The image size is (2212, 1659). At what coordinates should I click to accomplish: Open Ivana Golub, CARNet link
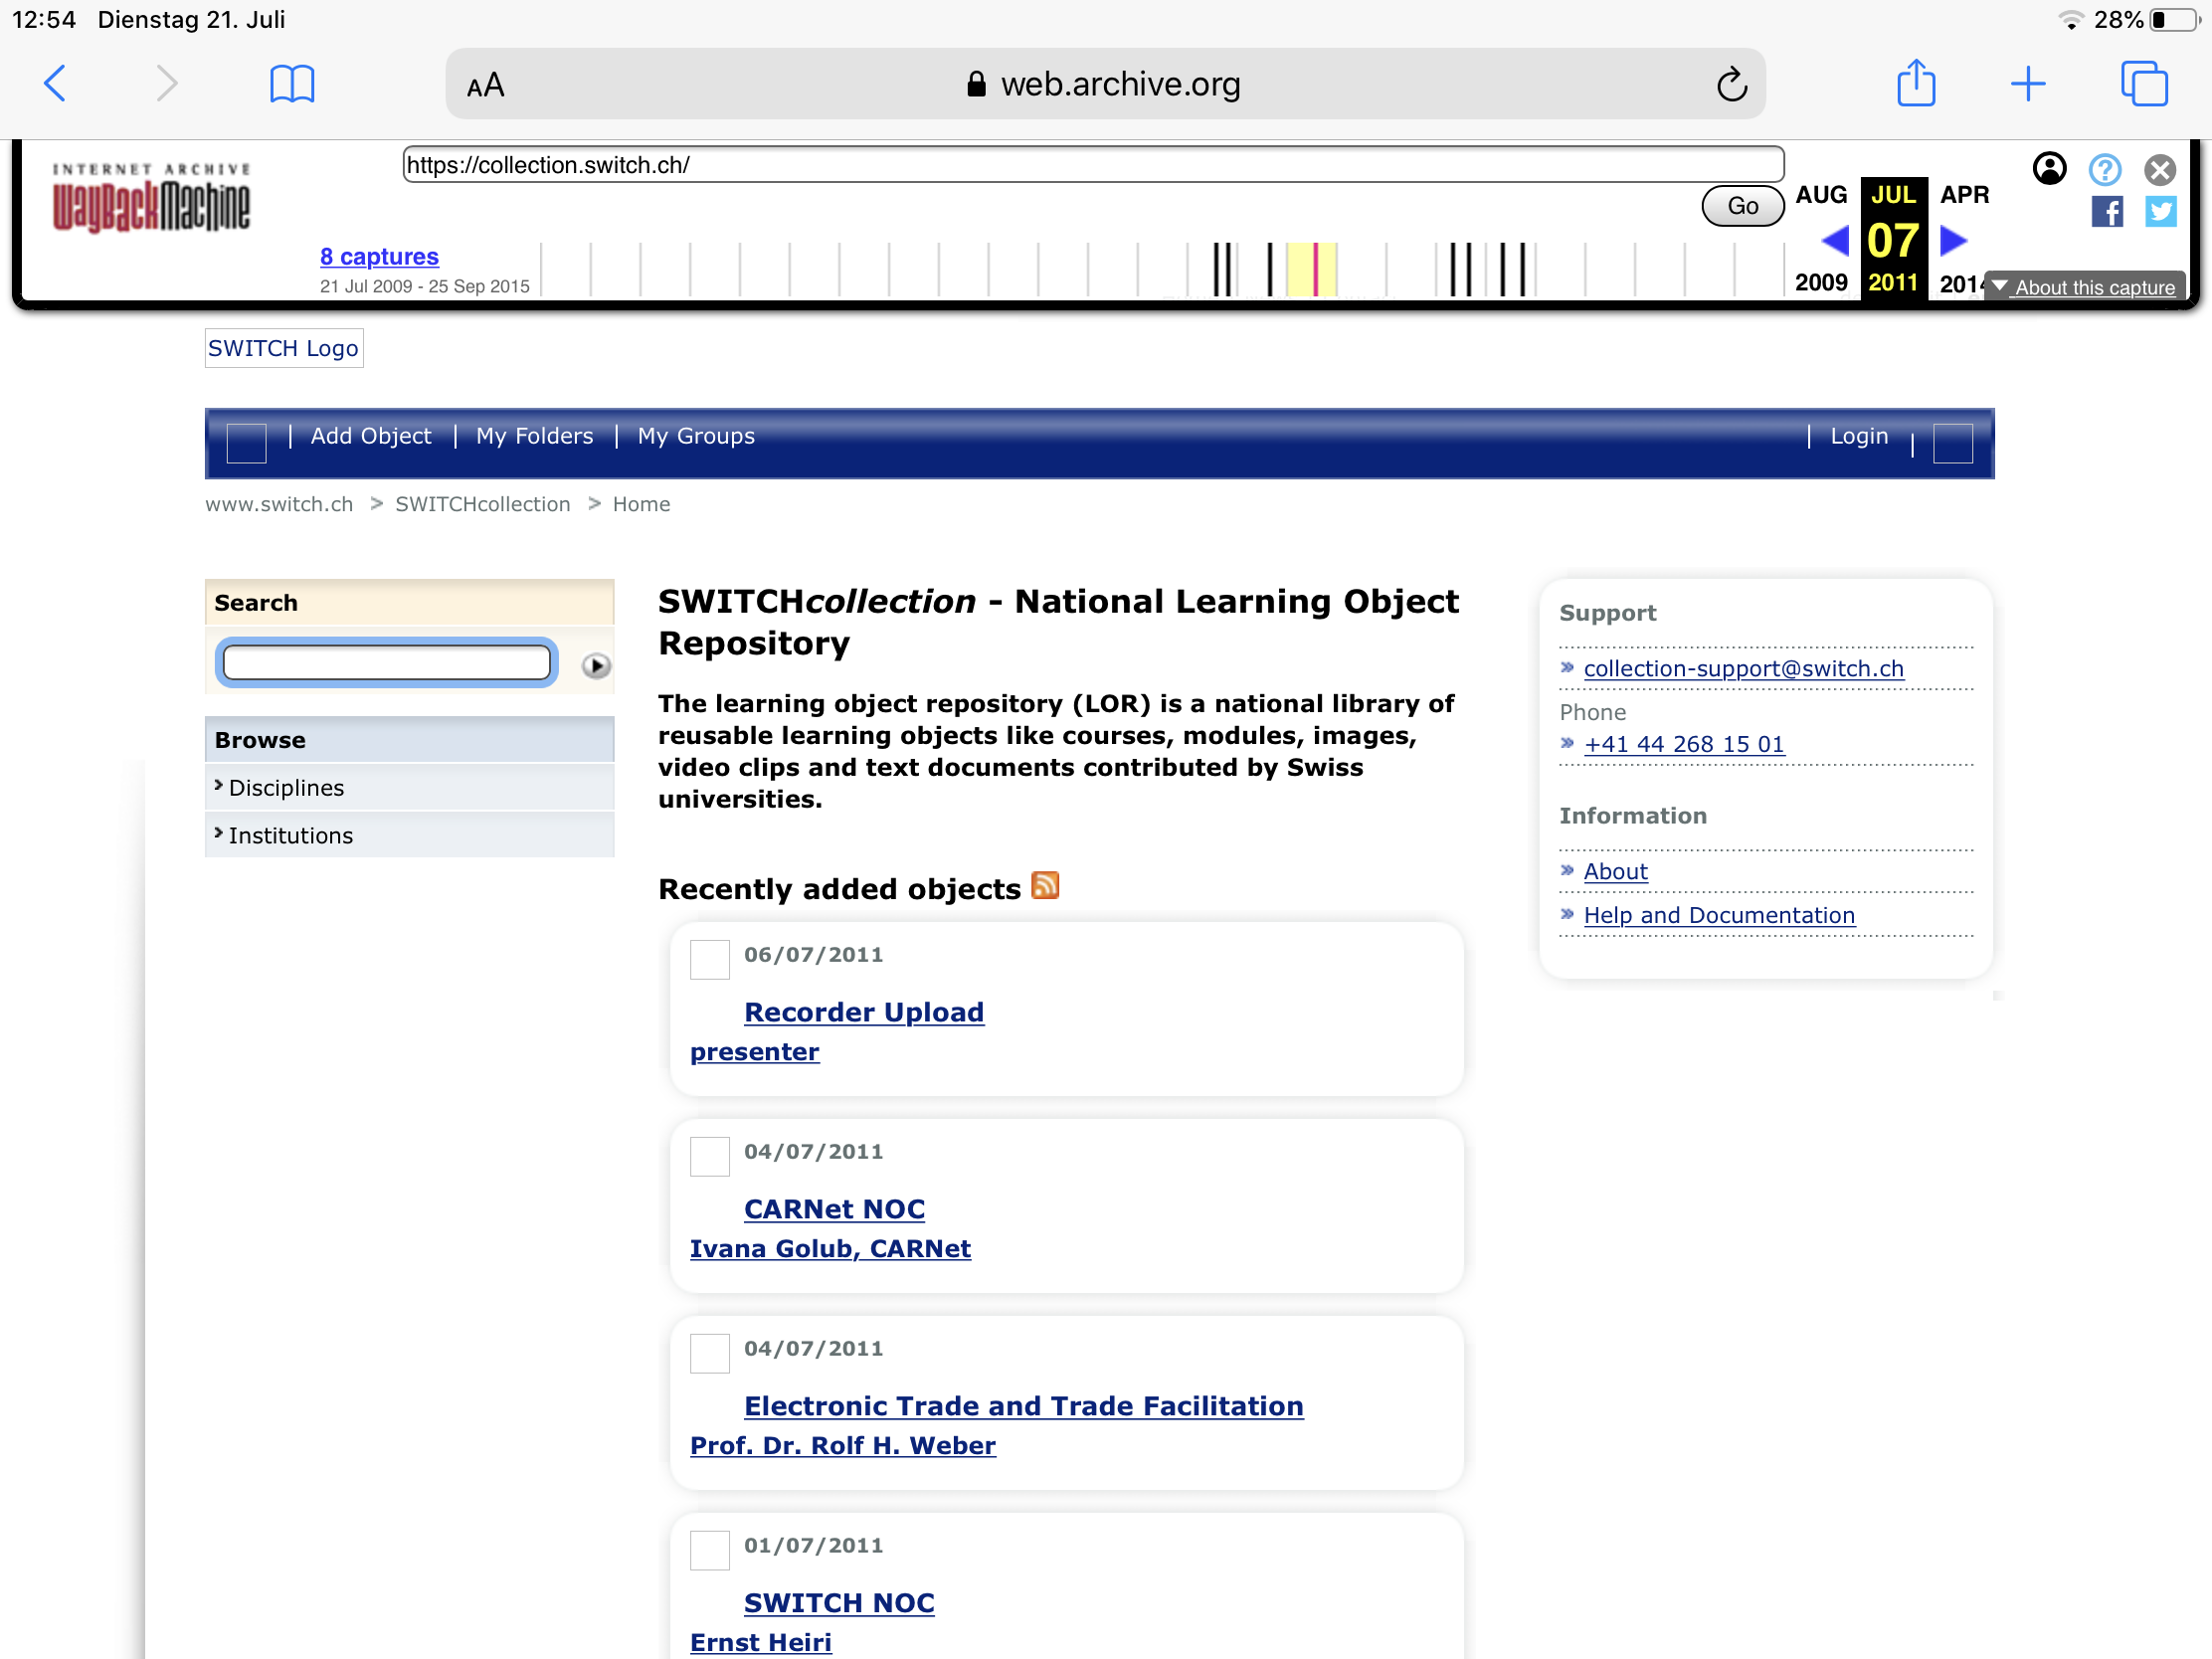[x=830, y=1249]
